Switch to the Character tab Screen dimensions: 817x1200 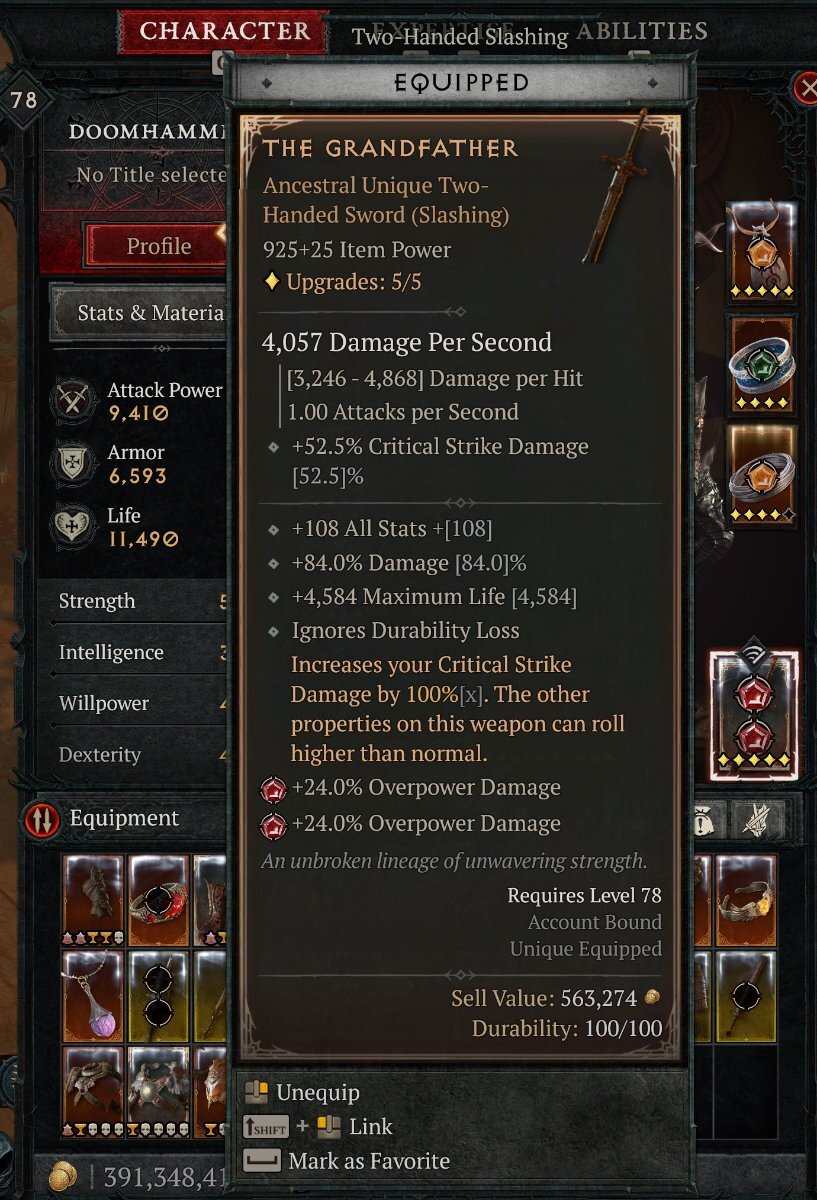pos(223,31)
